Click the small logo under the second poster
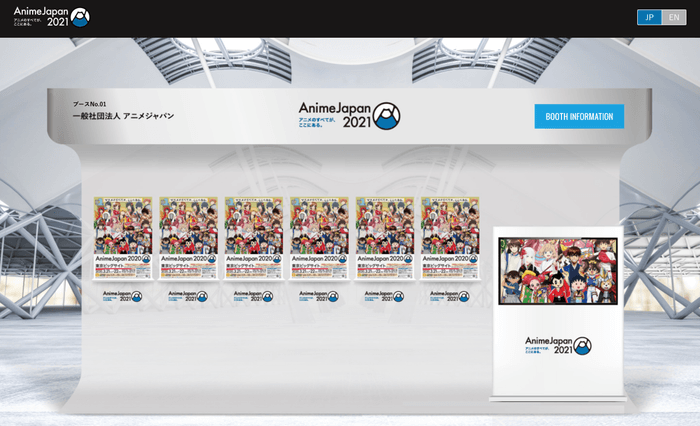 pos(188,296)
